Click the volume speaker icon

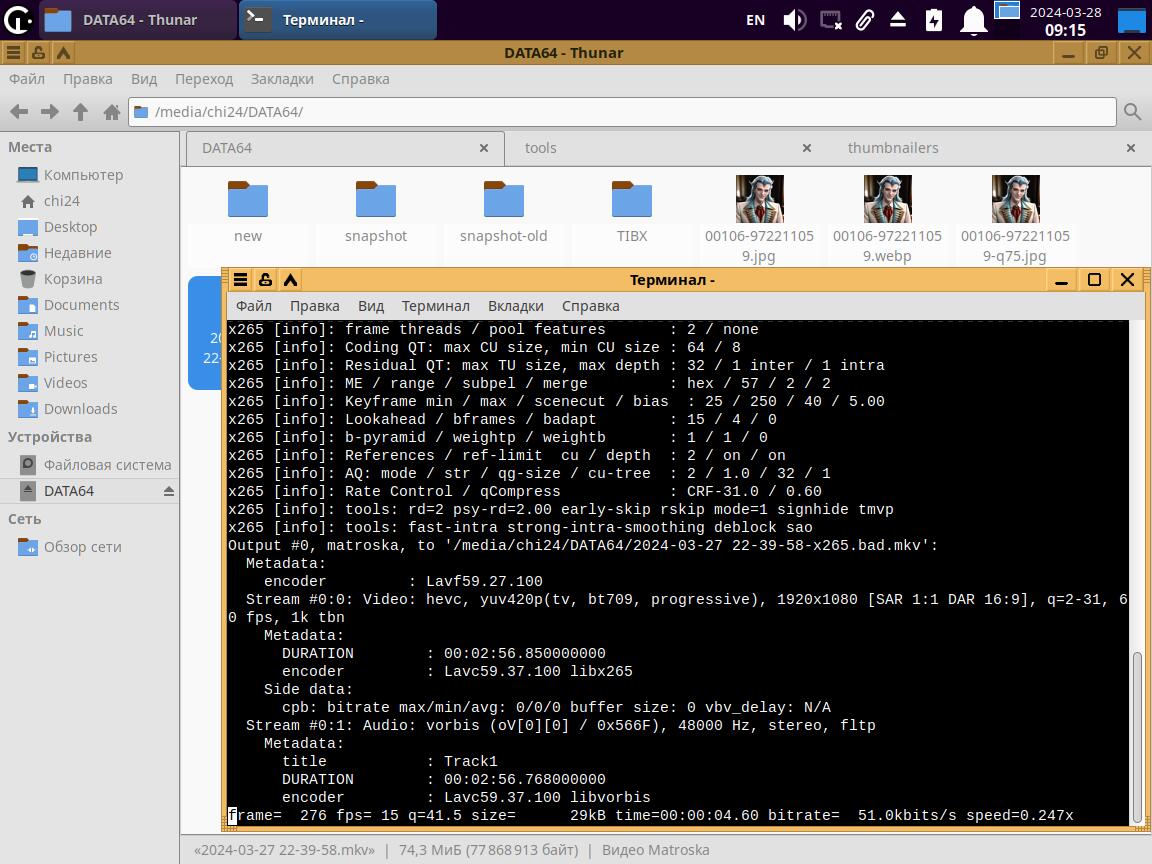click(794, 20)
